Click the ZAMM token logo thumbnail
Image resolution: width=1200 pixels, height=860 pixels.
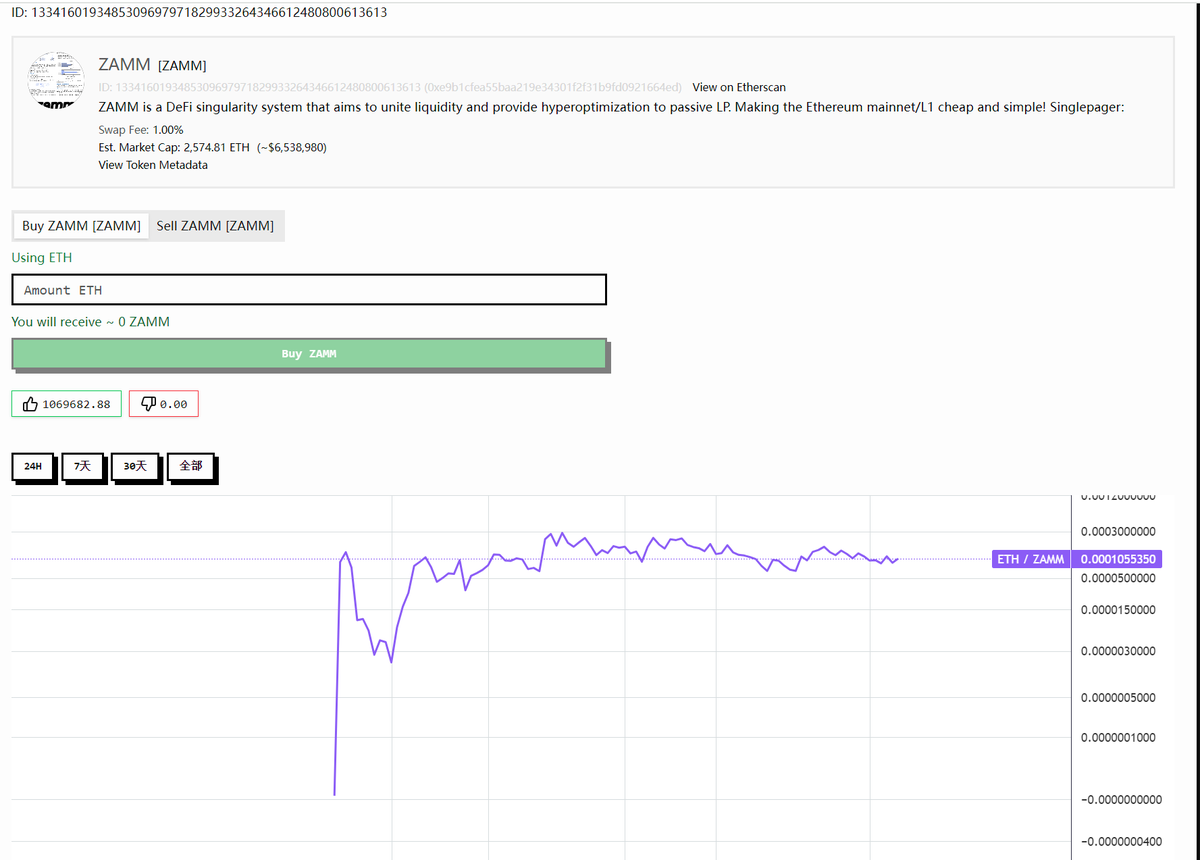[55, 78]
